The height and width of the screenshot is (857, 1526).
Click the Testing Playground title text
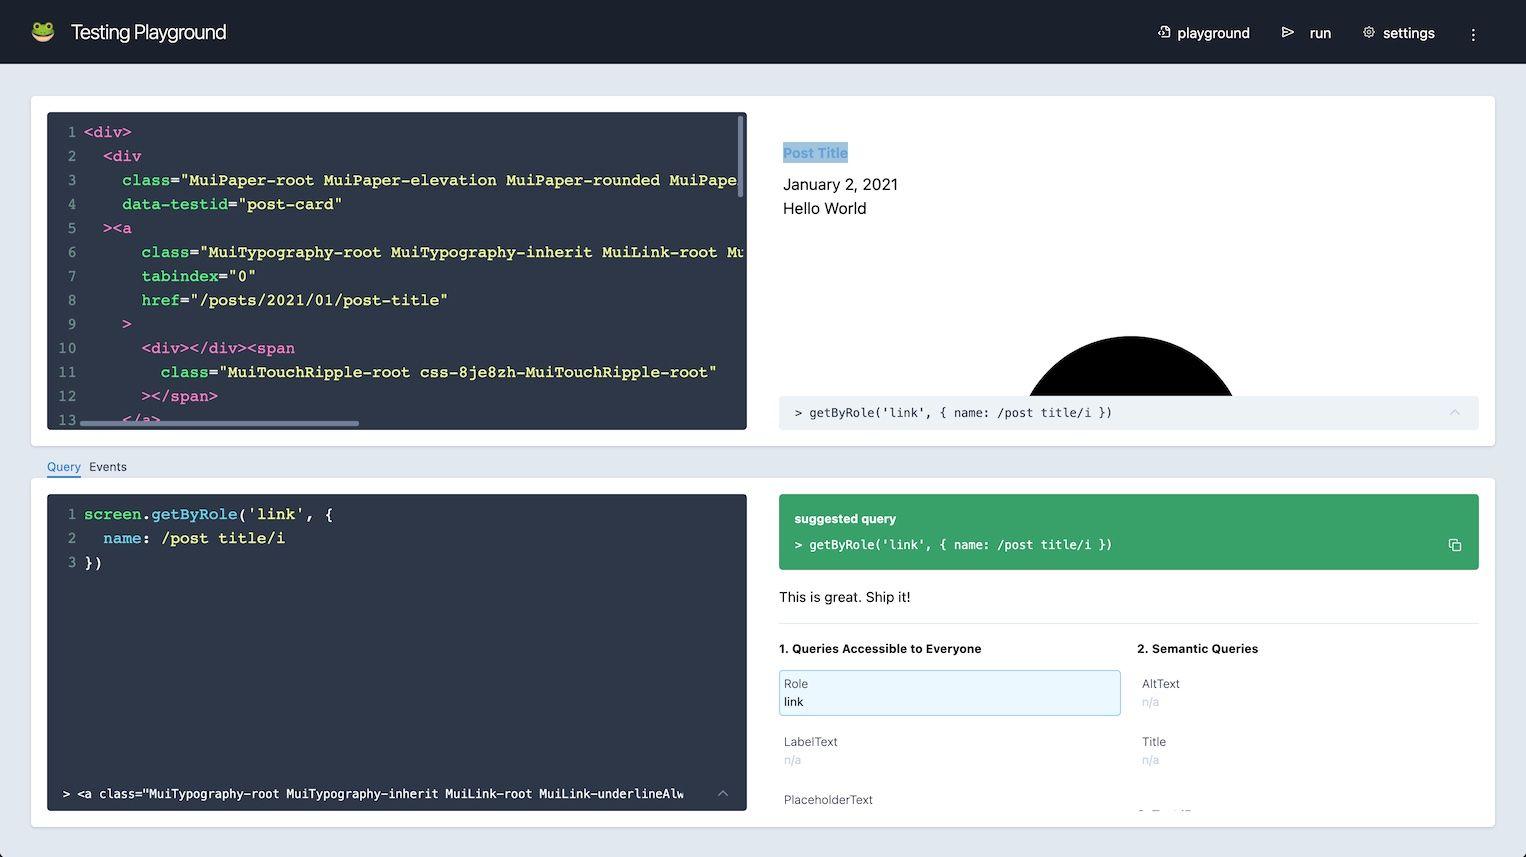(x=148, y=32)
